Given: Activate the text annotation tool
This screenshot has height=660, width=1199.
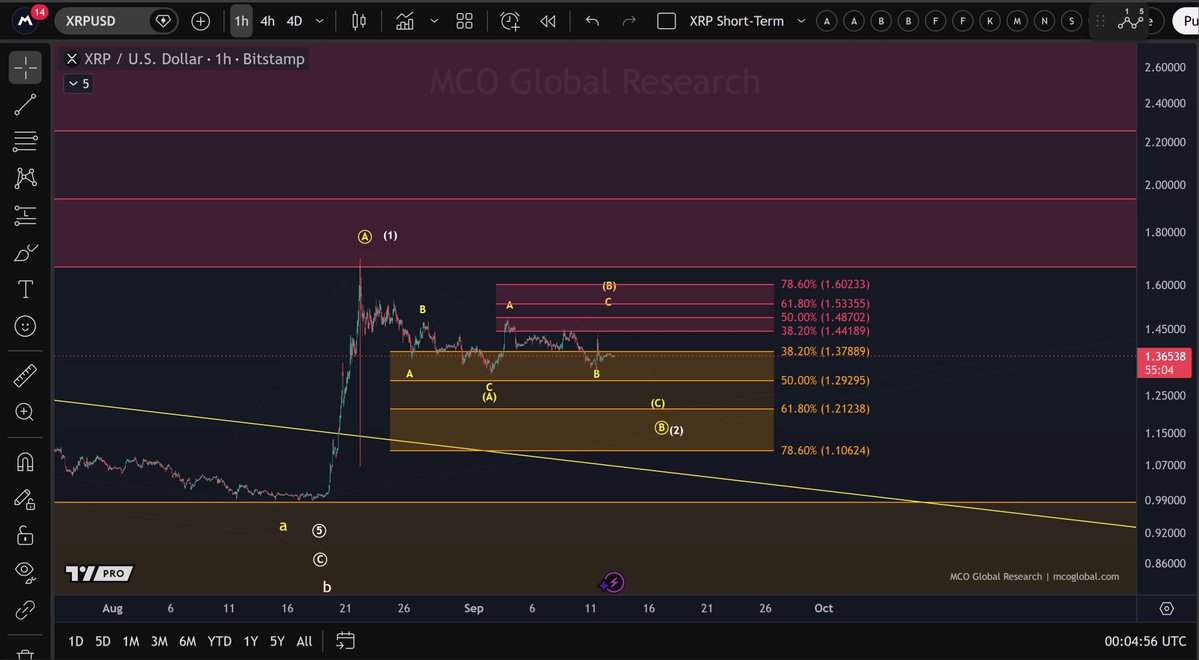Looking at the screenshot, I should pos(25,289).
